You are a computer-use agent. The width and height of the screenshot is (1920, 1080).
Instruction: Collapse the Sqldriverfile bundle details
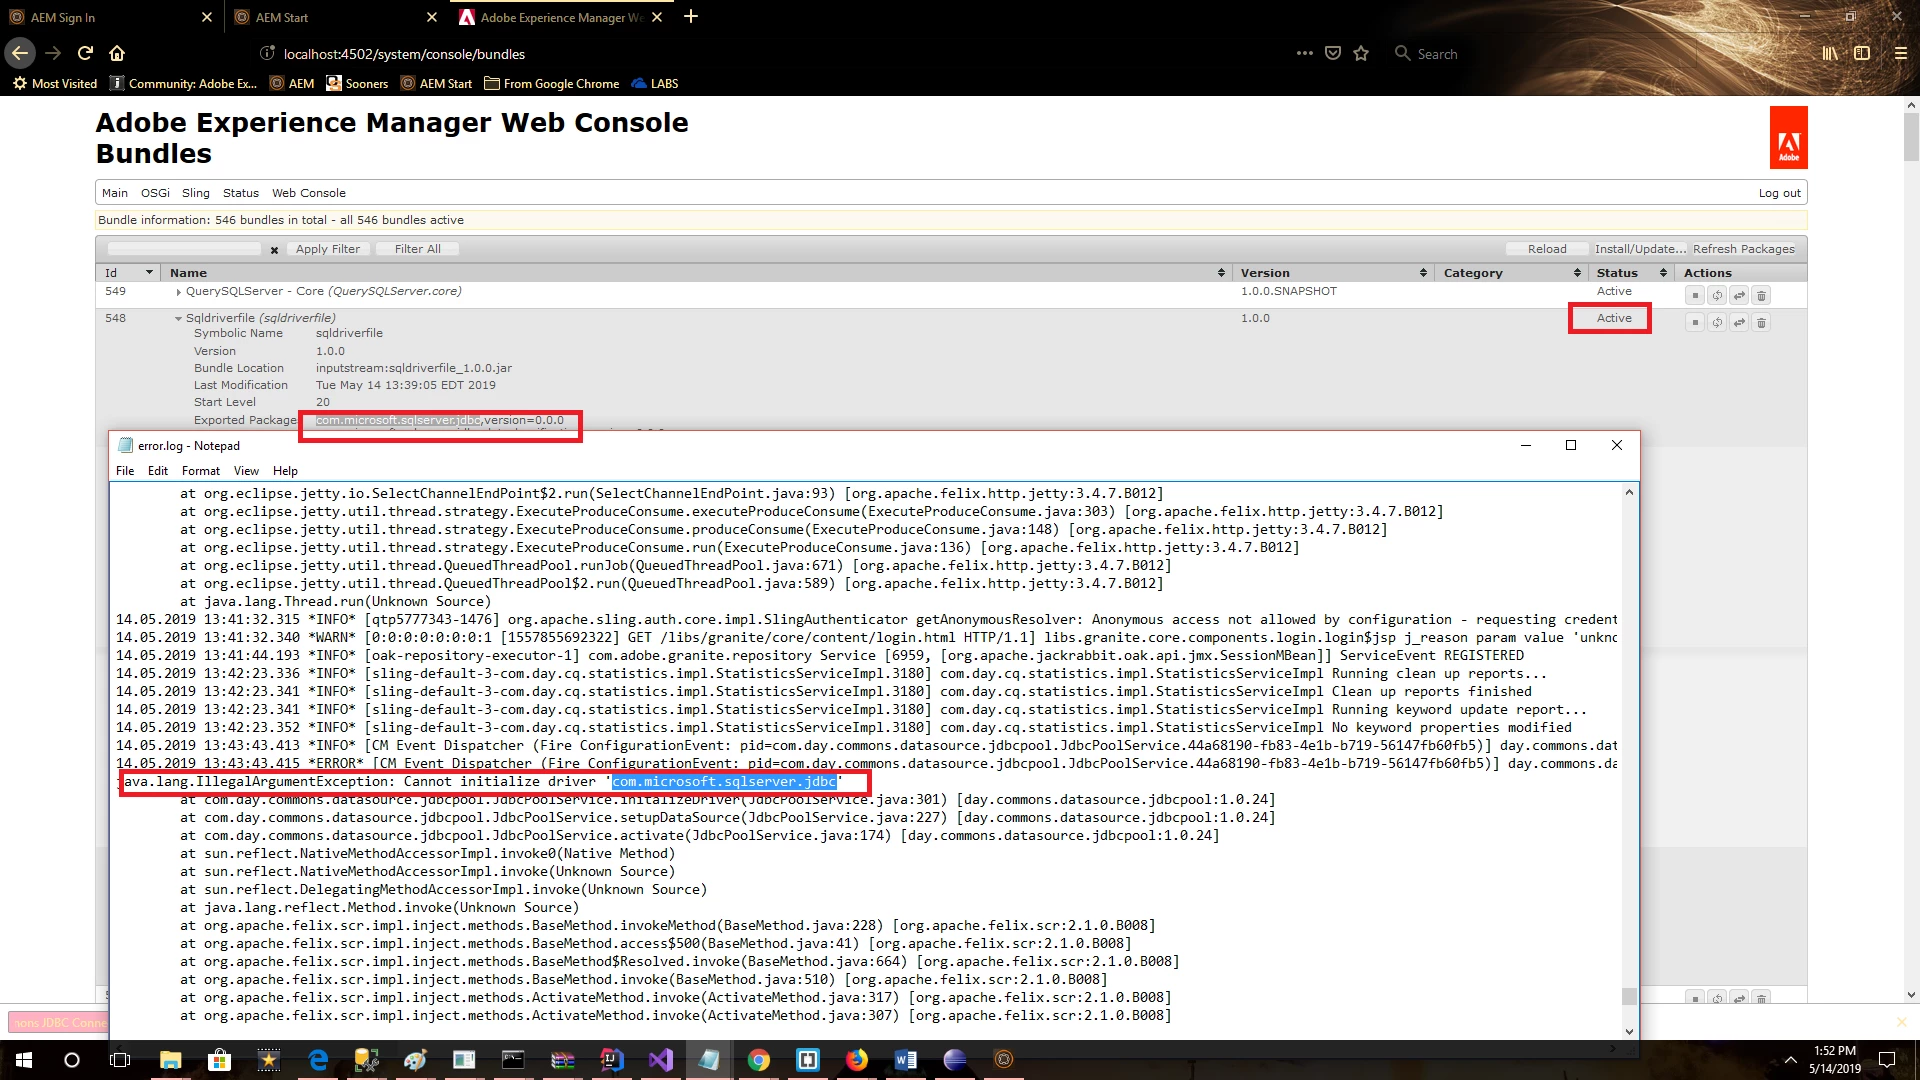[178, 319]
